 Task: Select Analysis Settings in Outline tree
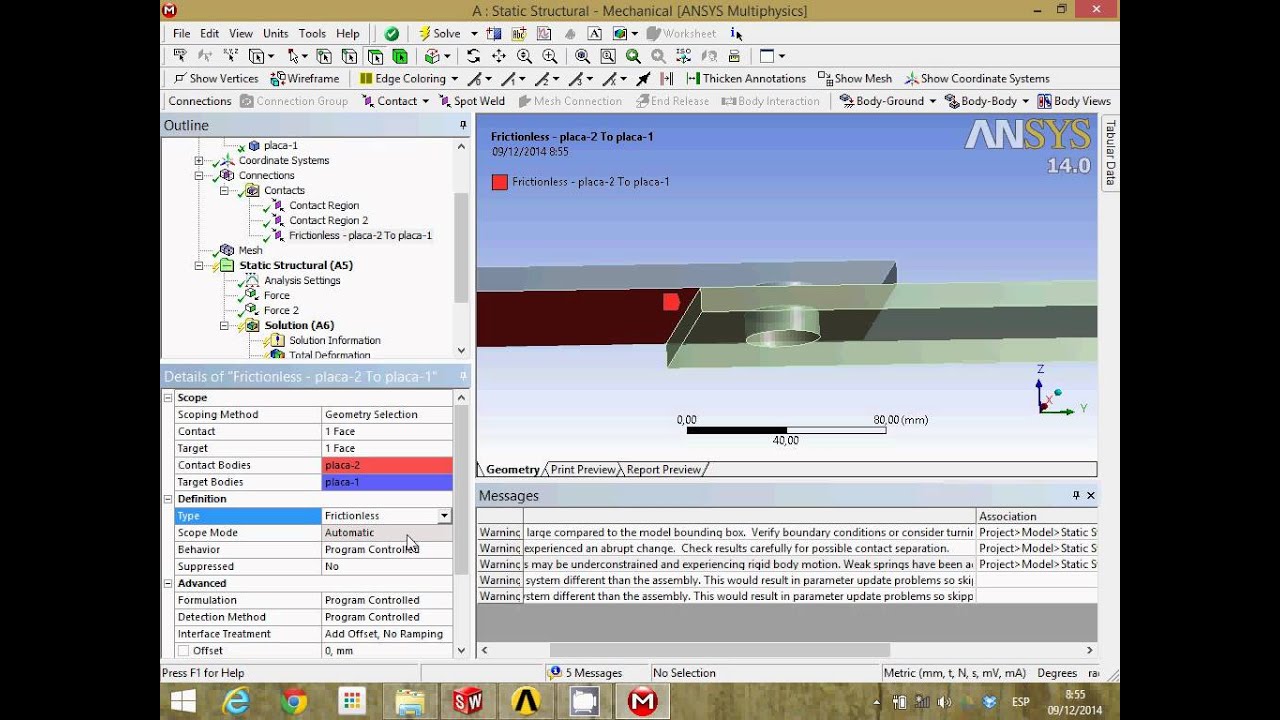click(302, 281)
